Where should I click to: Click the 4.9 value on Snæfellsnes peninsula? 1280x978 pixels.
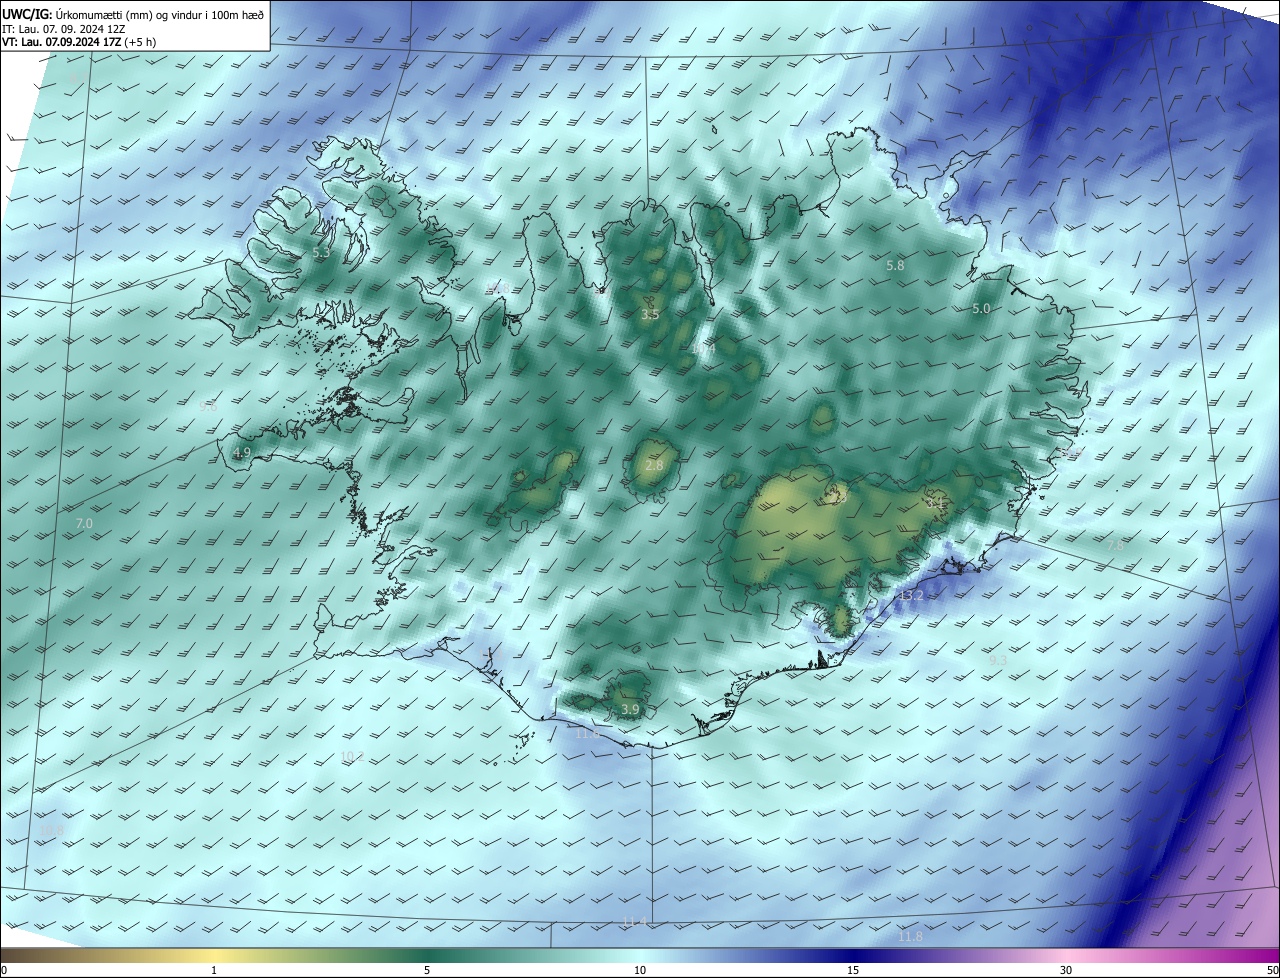click(242, 453)
